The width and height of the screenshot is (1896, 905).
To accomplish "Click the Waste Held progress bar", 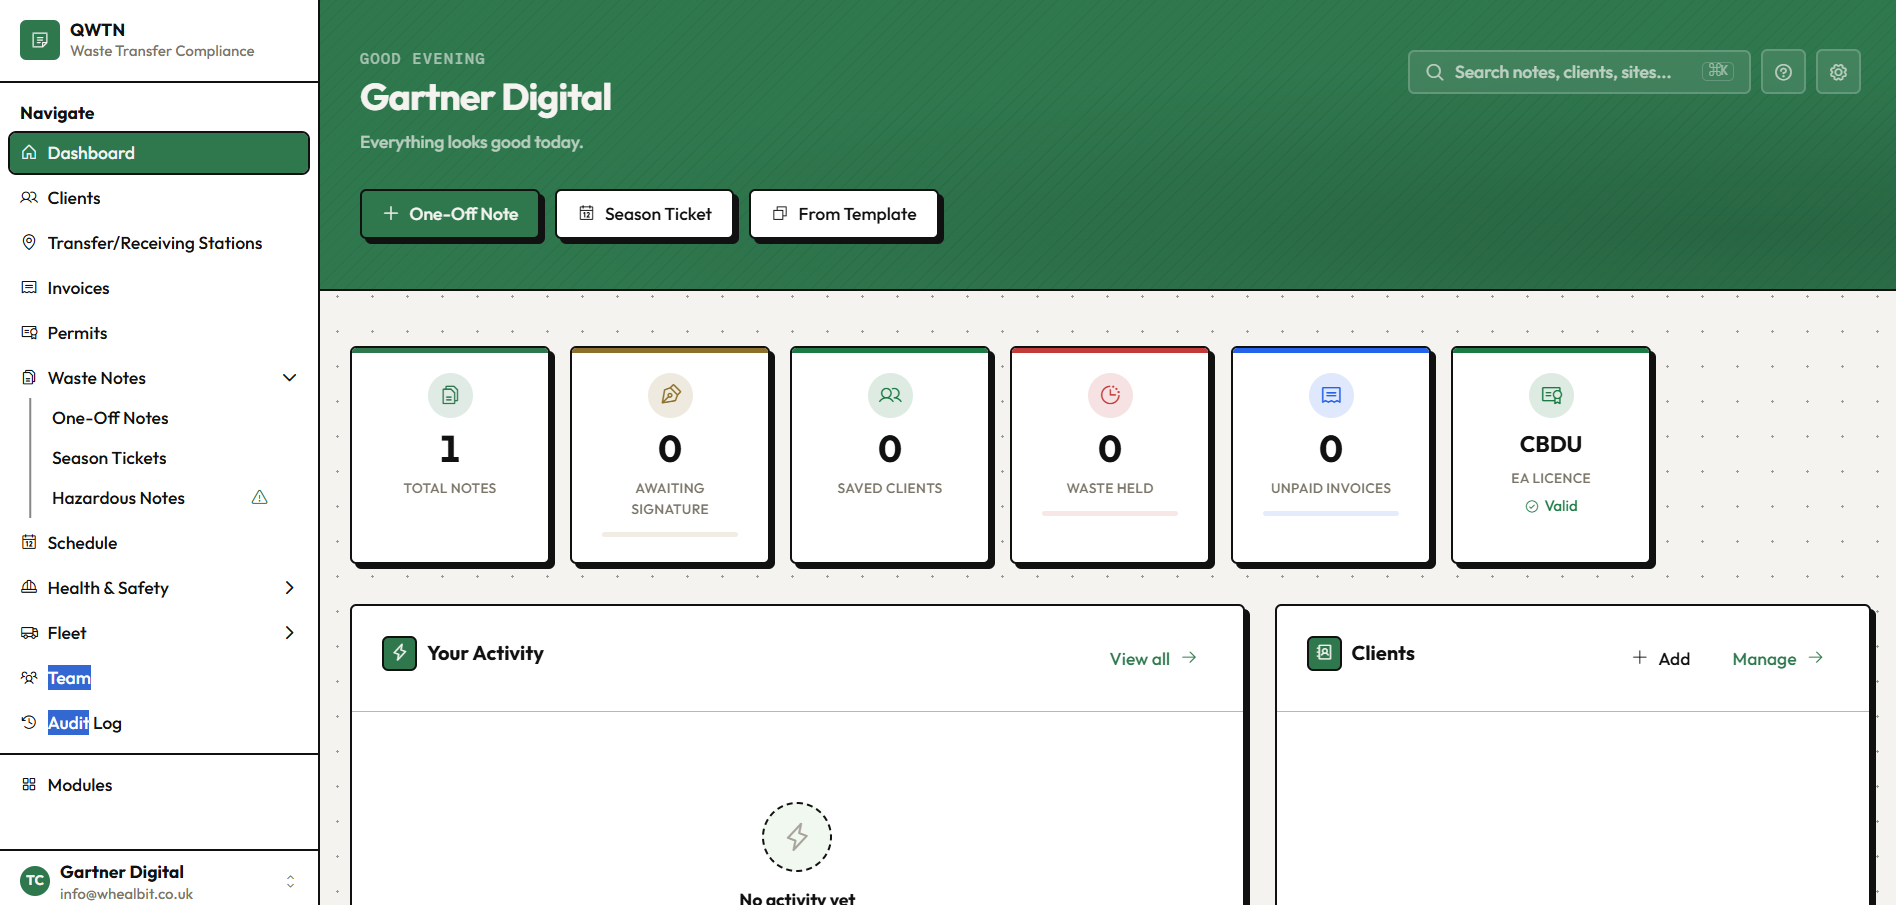I will (1110, 514).
